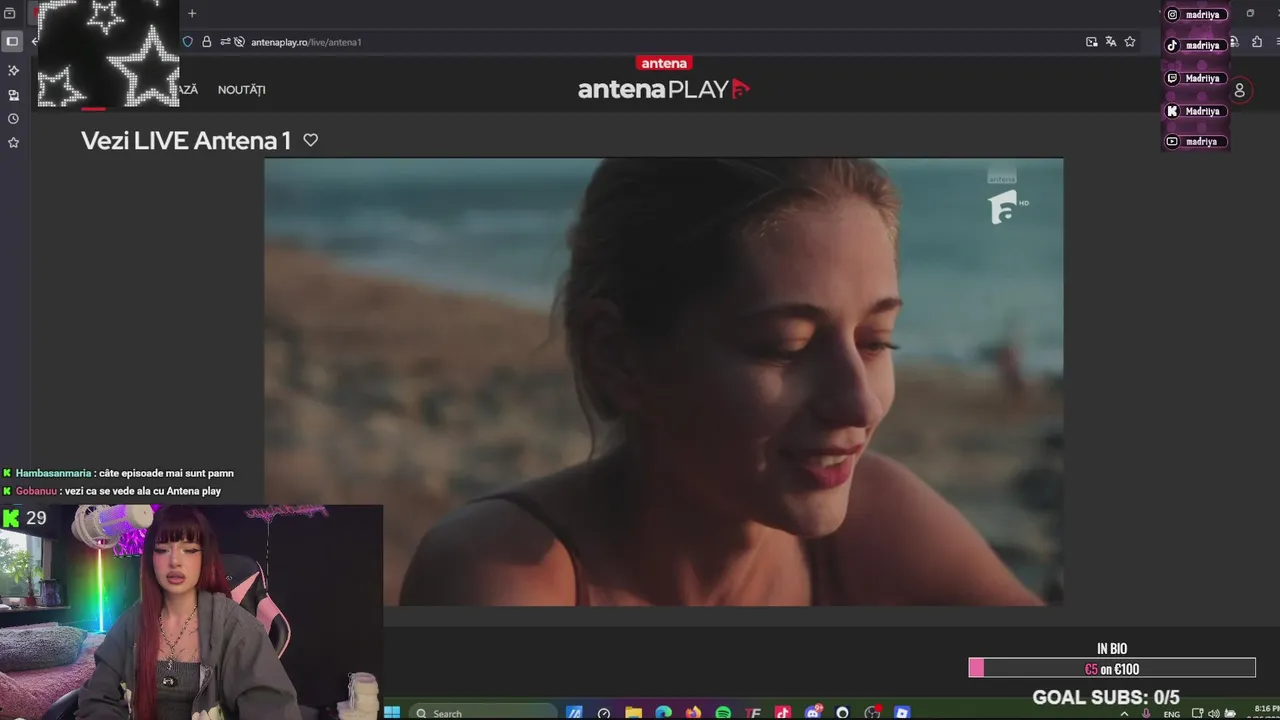Click the live Antena 1 video player
Viewport: 1280px width, 720px height.
pyautogui.click(x=663, y=381)
